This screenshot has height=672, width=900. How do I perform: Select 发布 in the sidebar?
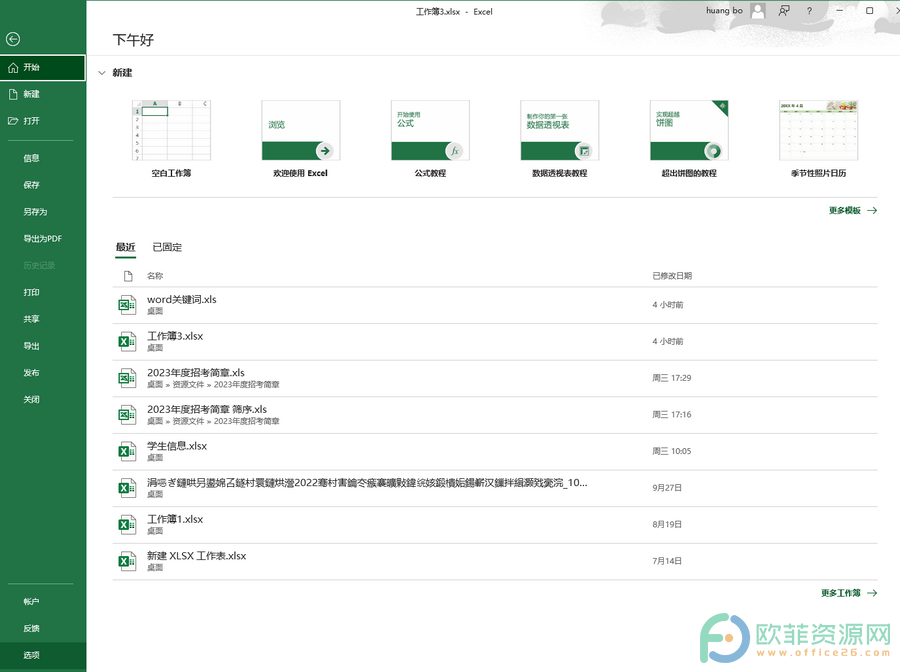pos(32,372)
